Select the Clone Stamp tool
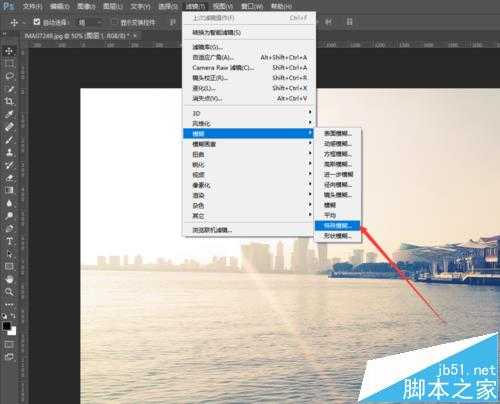This screenshot has height=404, width=500. 9,152
